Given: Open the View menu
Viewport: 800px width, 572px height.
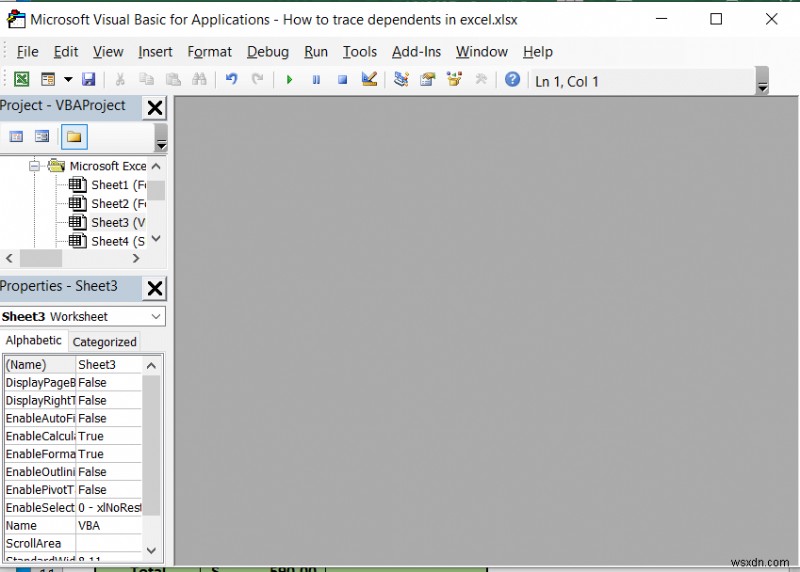Looking at the screenshot, I should pyautogui.click(x=108, y=52).
